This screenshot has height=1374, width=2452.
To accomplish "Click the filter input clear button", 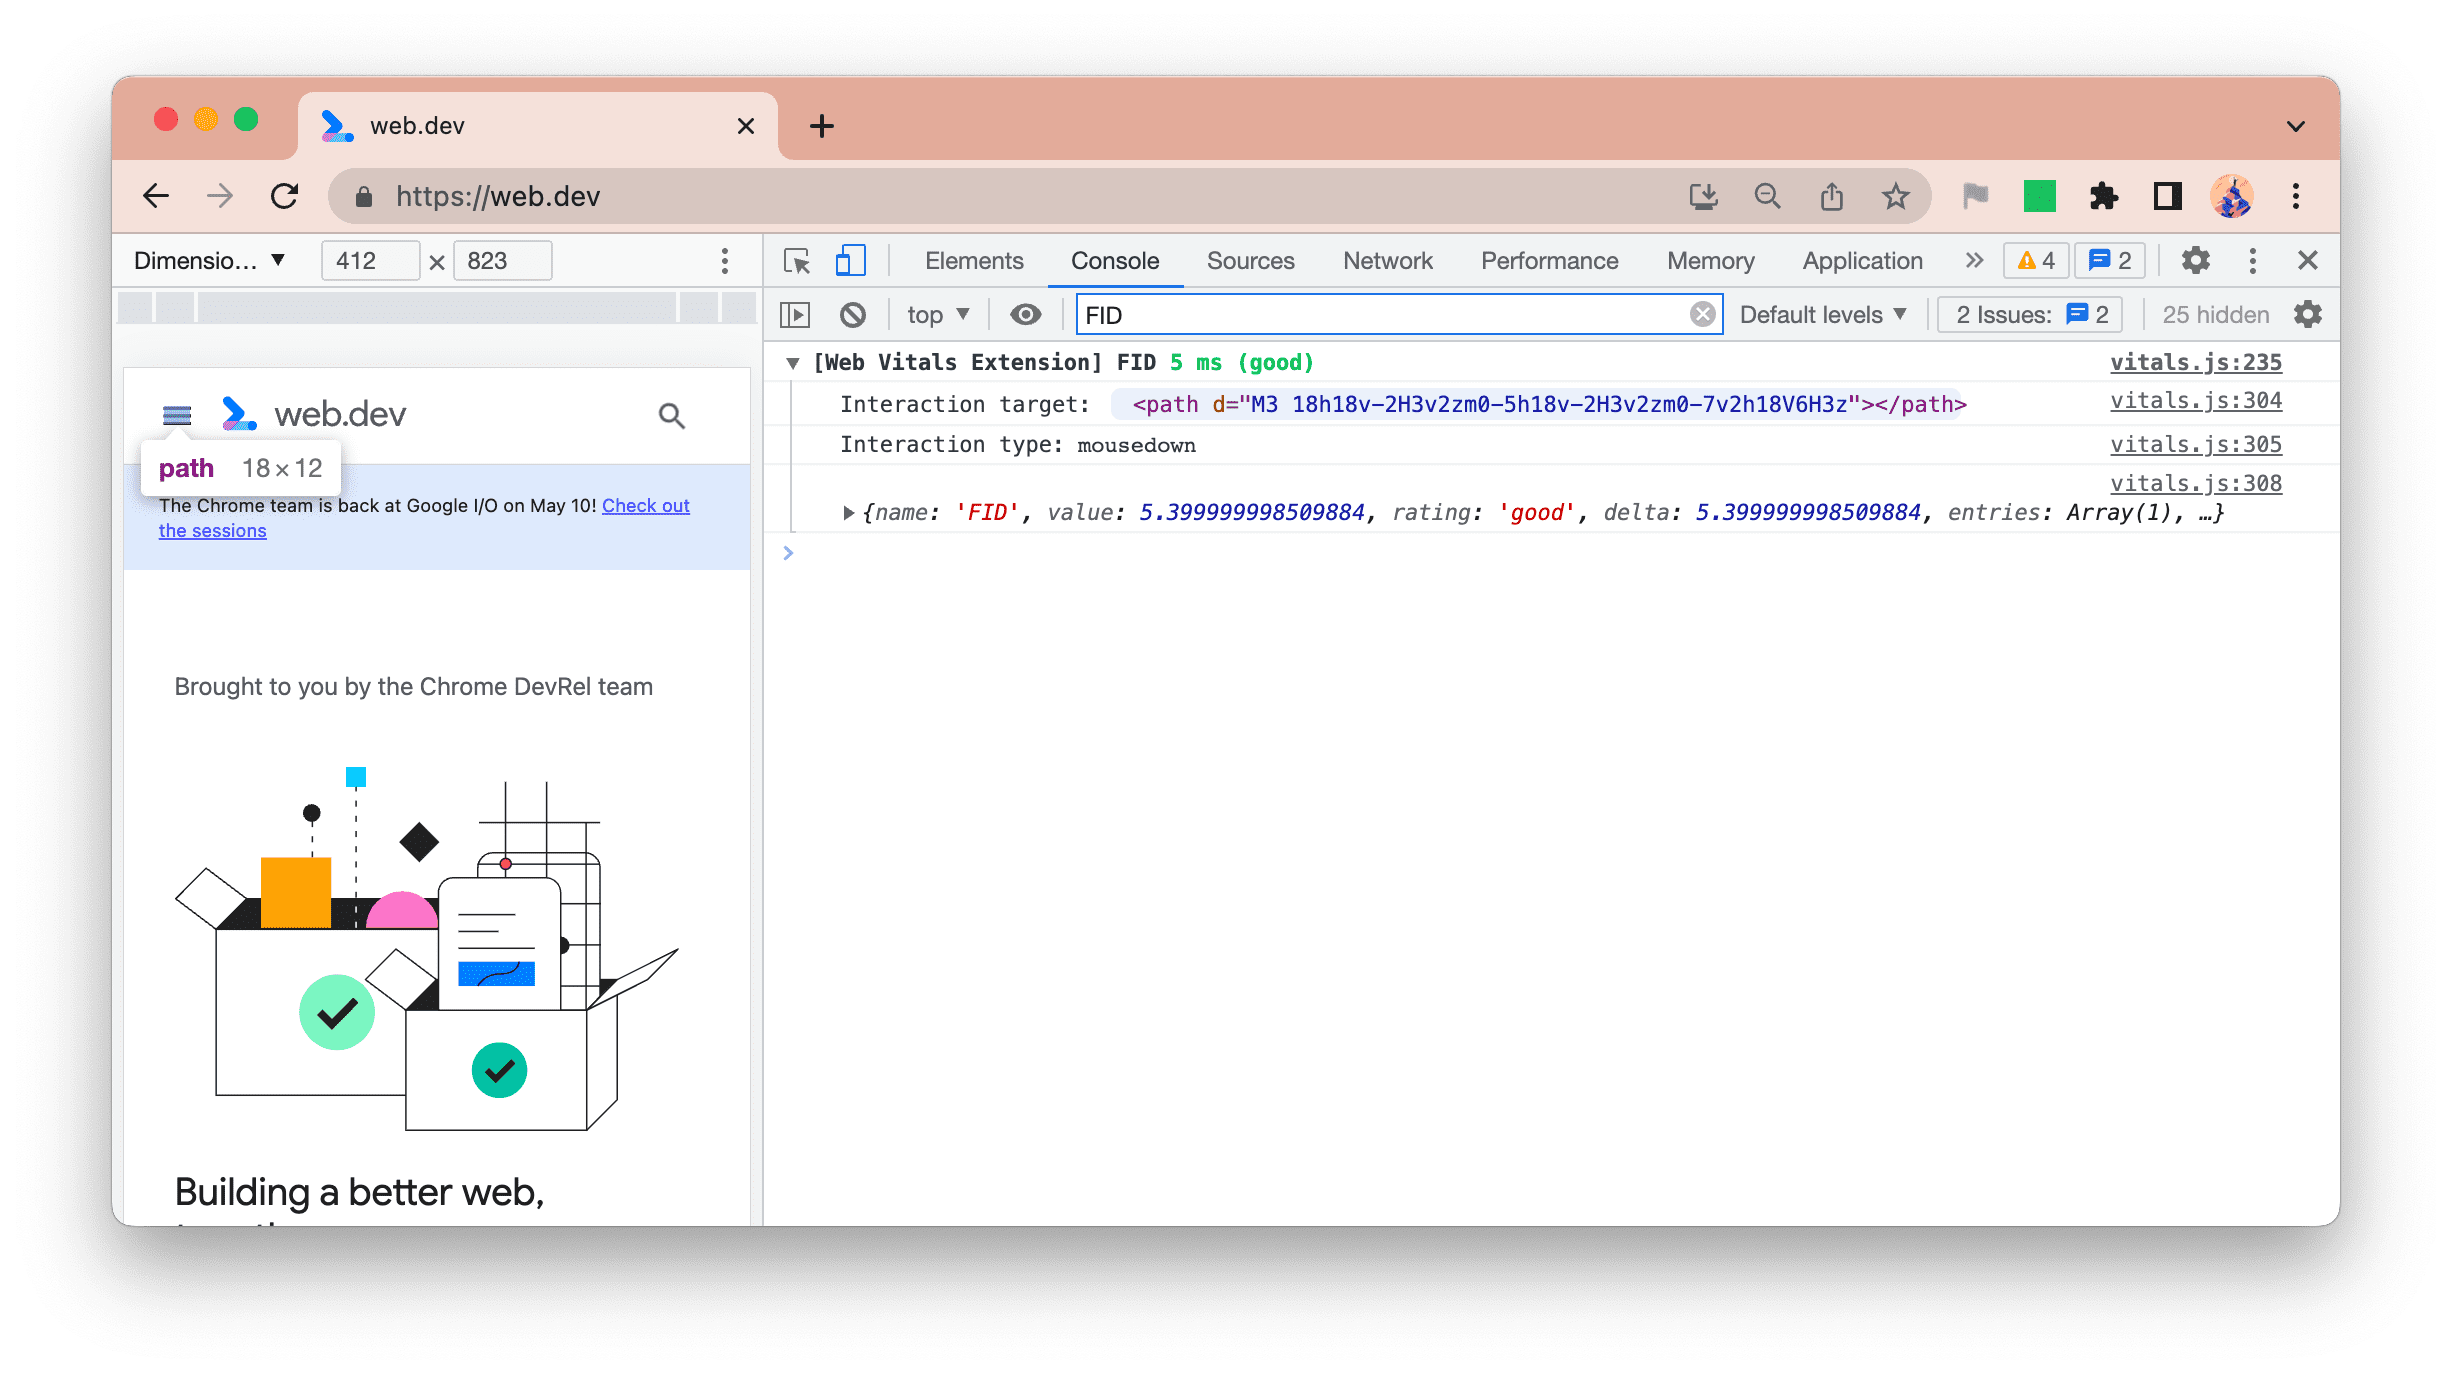I will click(1704, 315).
